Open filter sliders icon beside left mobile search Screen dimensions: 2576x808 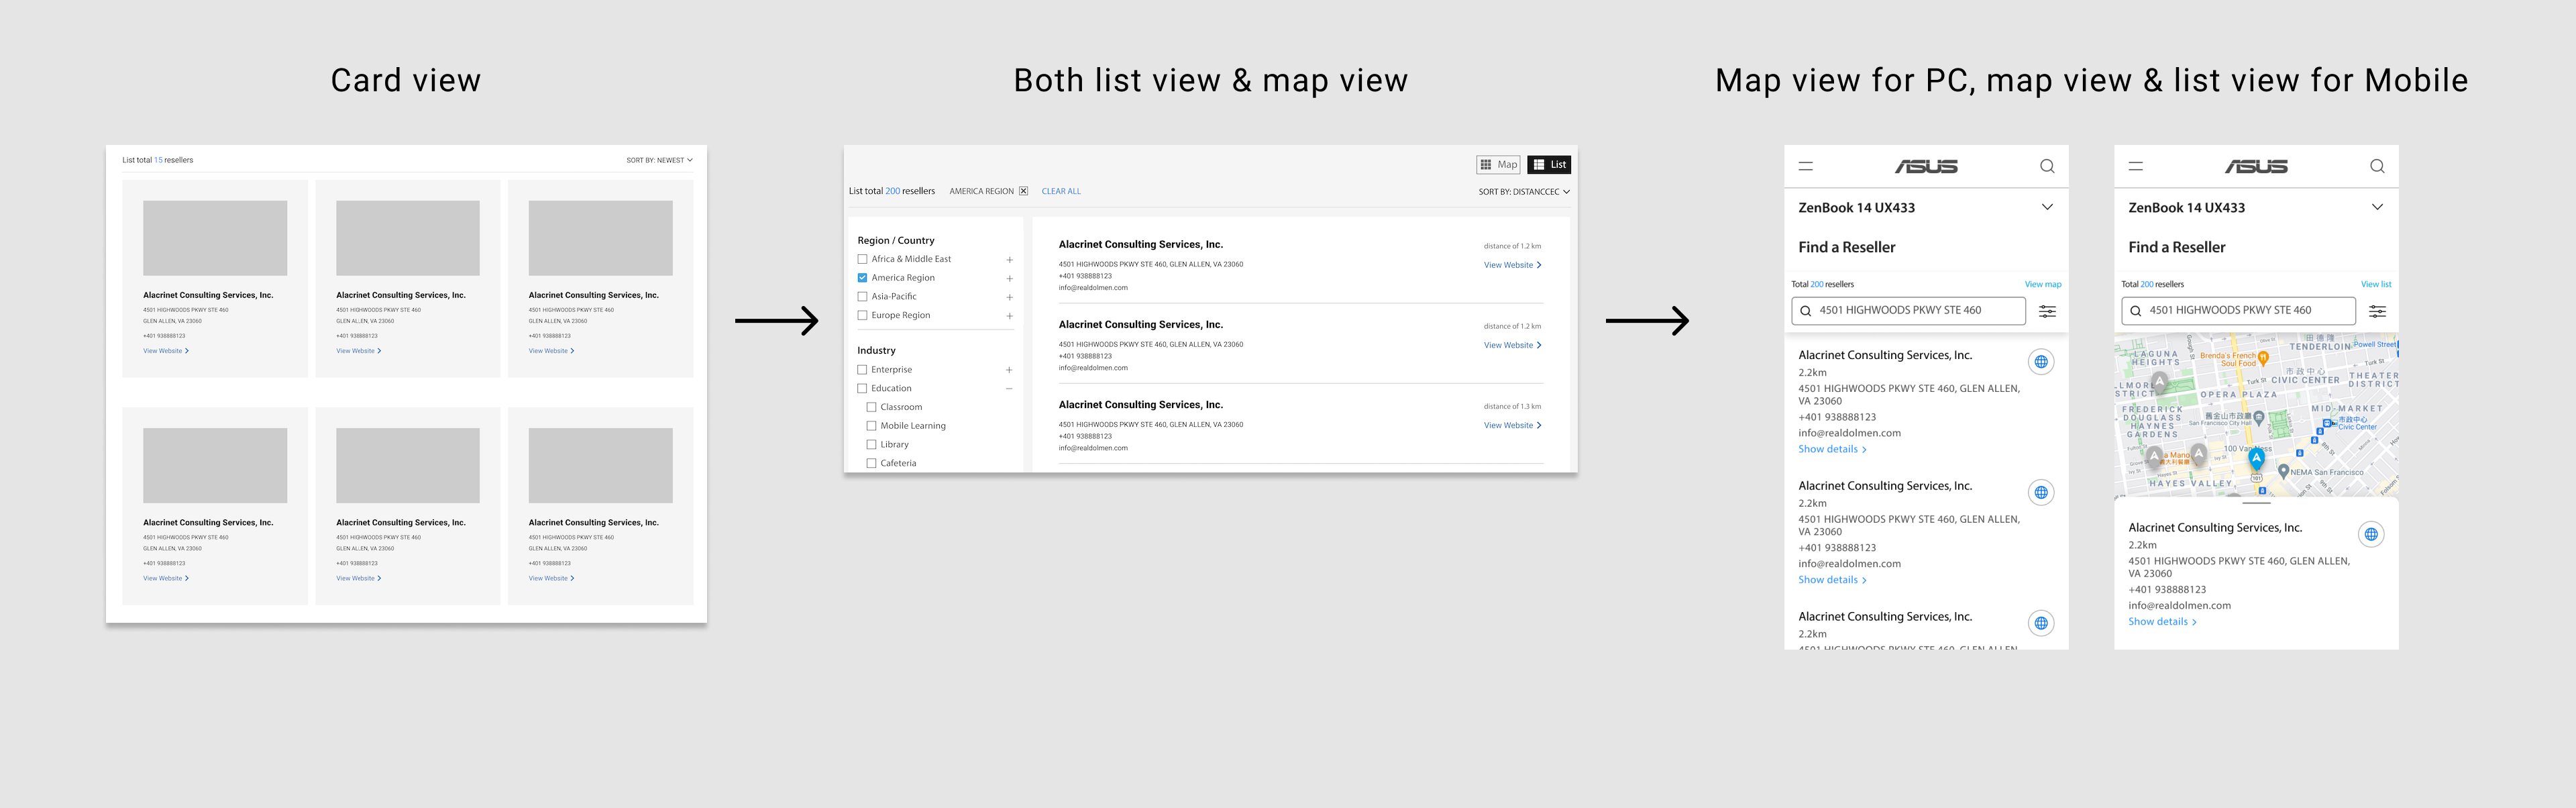[x=2047, y=311]
